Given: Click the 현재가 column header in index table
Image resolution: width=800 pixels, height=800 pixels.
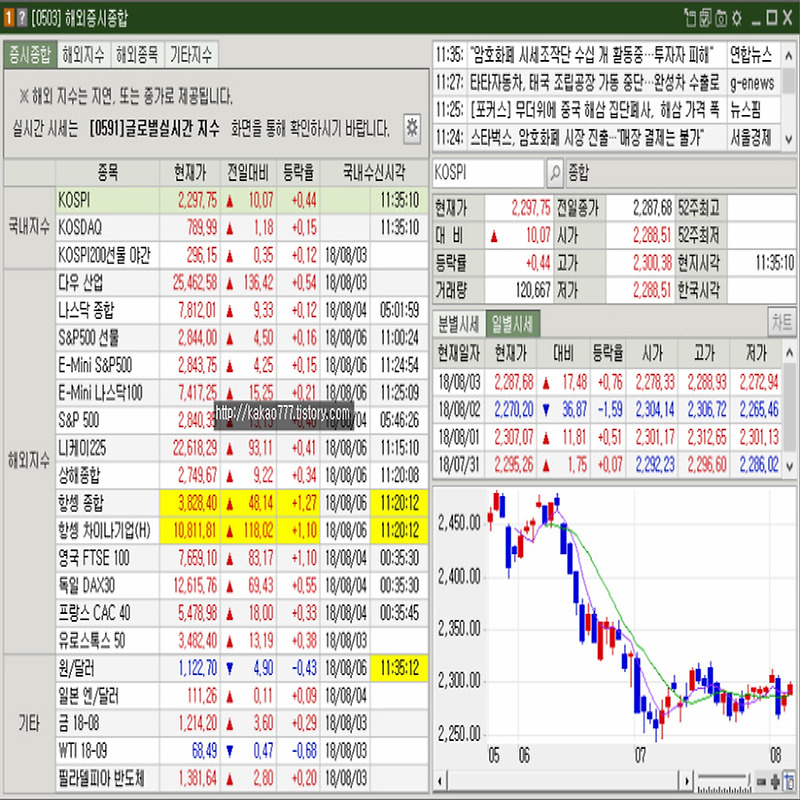Looking at the screenshot, I should coord(190,173).
